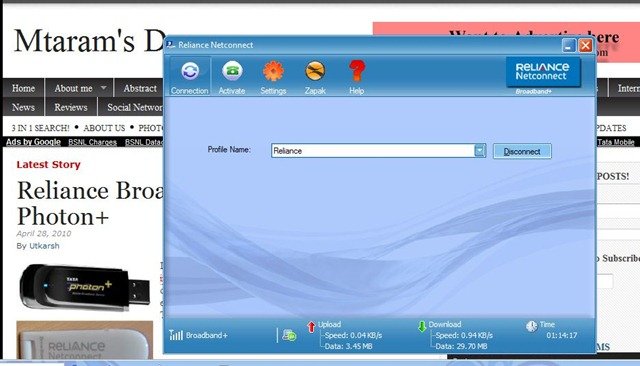Click the green Download arrow icon

[x=422, y=326]
